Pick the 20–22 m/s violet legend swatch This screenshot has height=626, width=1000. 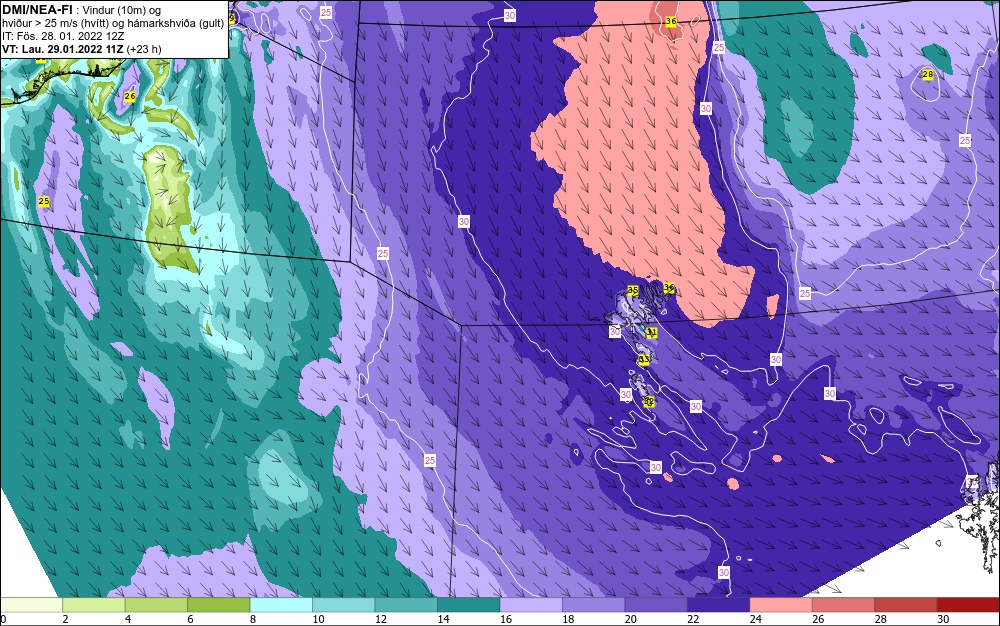tap(656, 605)
